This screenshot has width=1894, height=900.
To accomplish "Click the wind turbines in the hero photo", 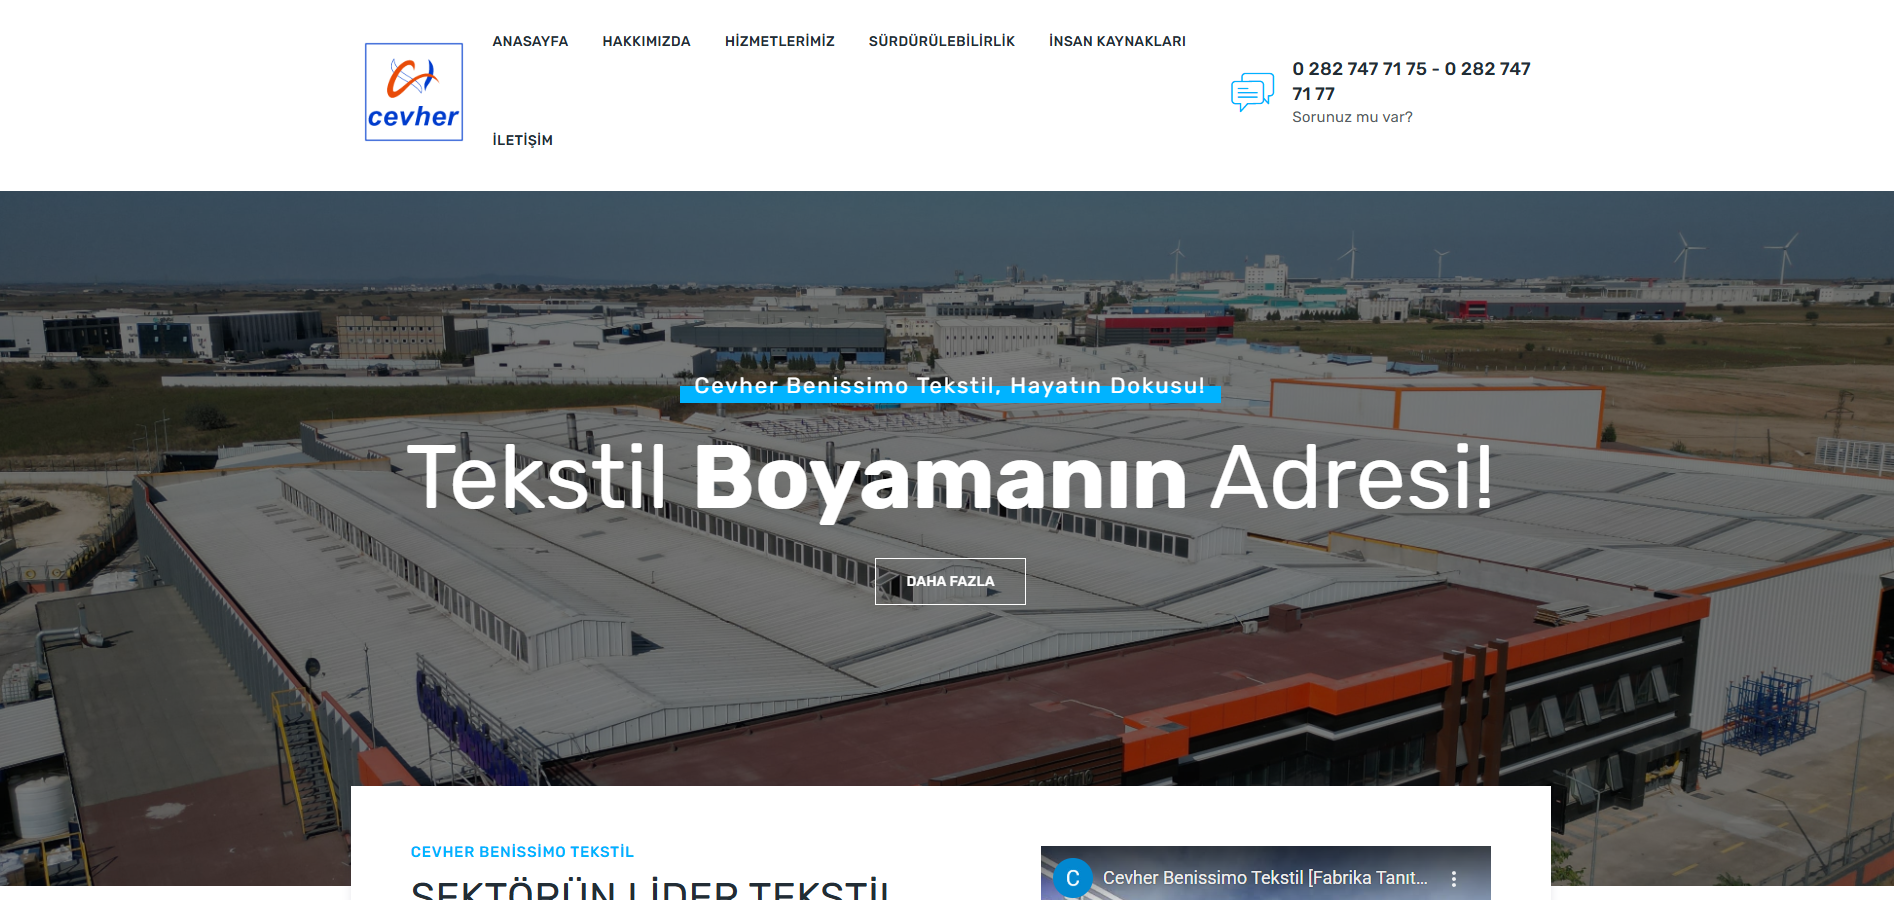I will pyautogui.click(x=1689, y=255).
